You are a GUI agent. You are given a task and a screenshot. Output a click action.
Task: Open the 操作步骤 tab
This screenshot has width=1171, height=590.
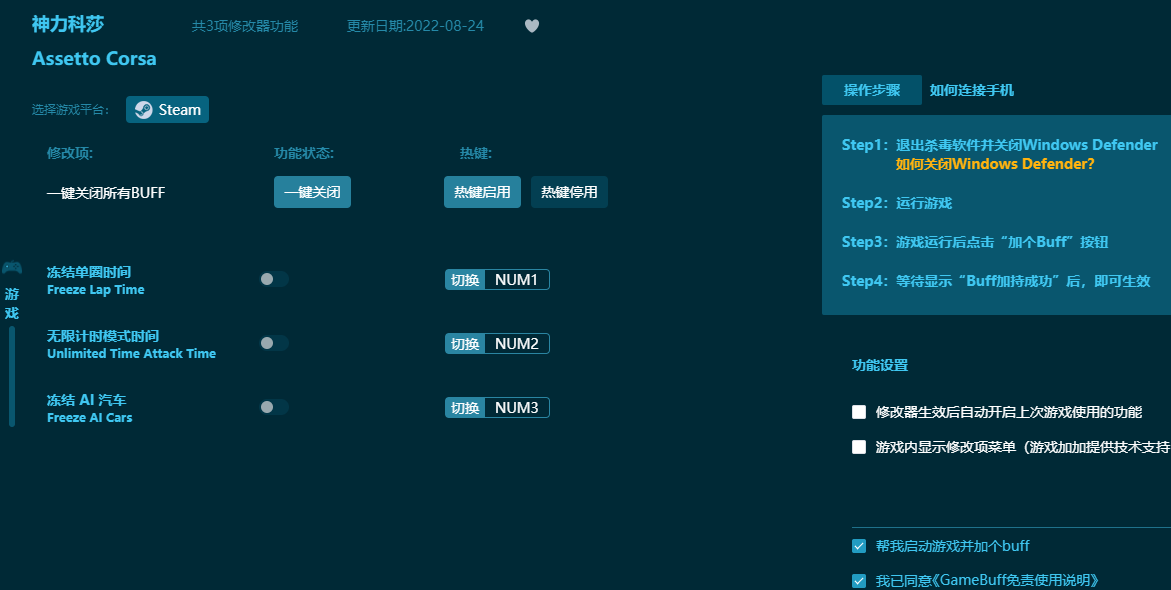pos(872,90)
